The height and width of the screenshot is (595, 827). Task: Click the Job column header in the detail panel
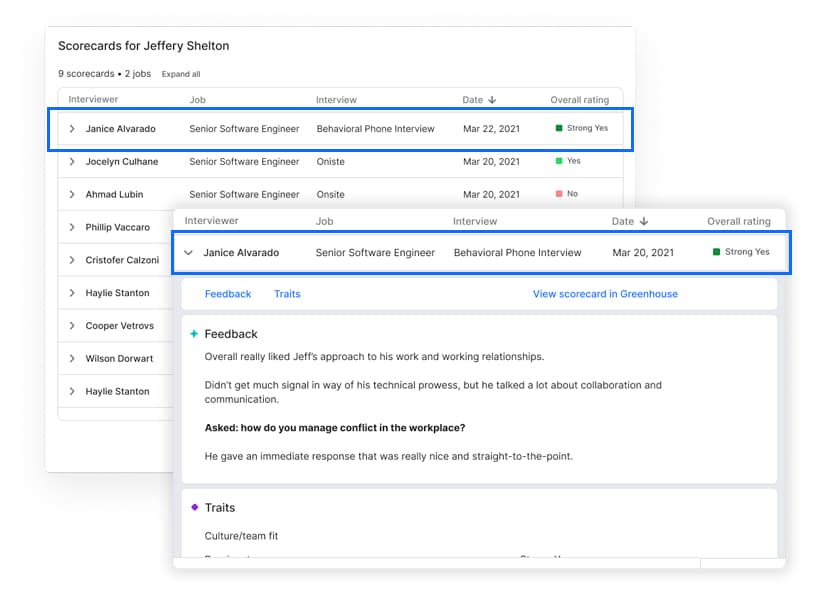(x=325, y=221)
